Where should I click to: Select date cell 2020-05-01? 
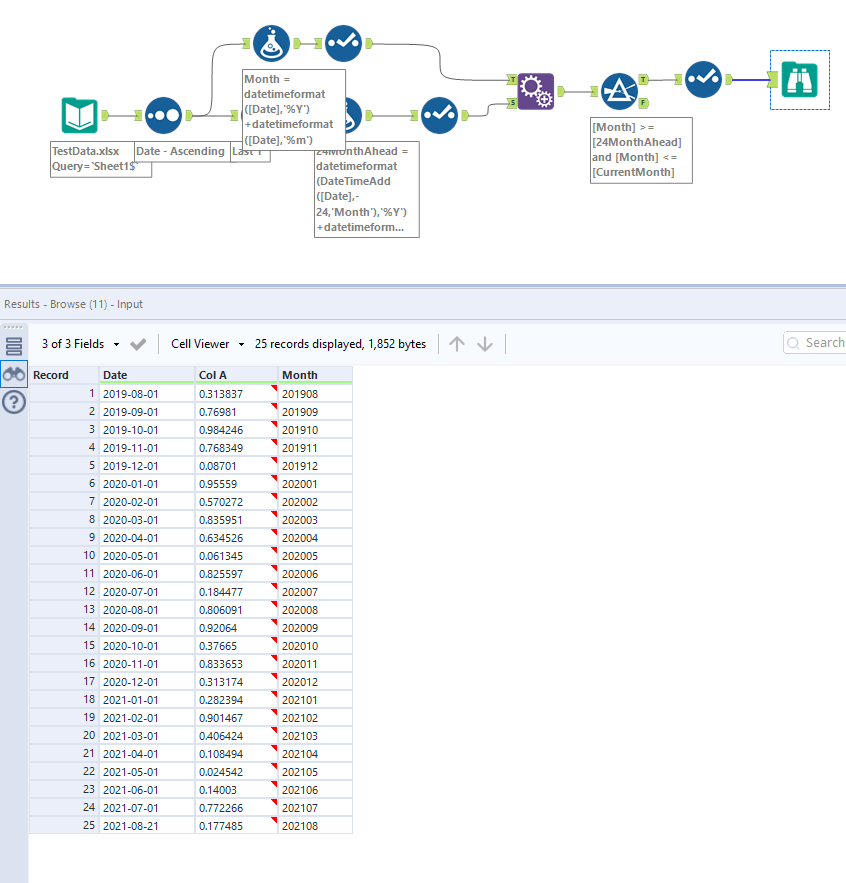(x=147, y=556)
